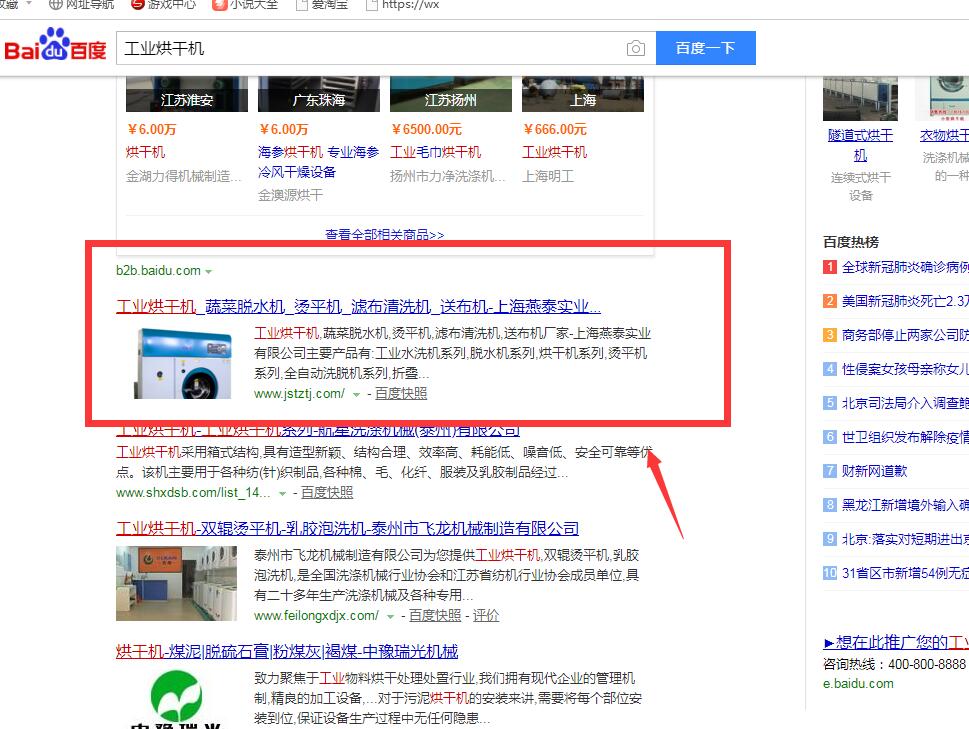Click the 隧道式烘干机 sidebar image

click(x=860, y=98)
